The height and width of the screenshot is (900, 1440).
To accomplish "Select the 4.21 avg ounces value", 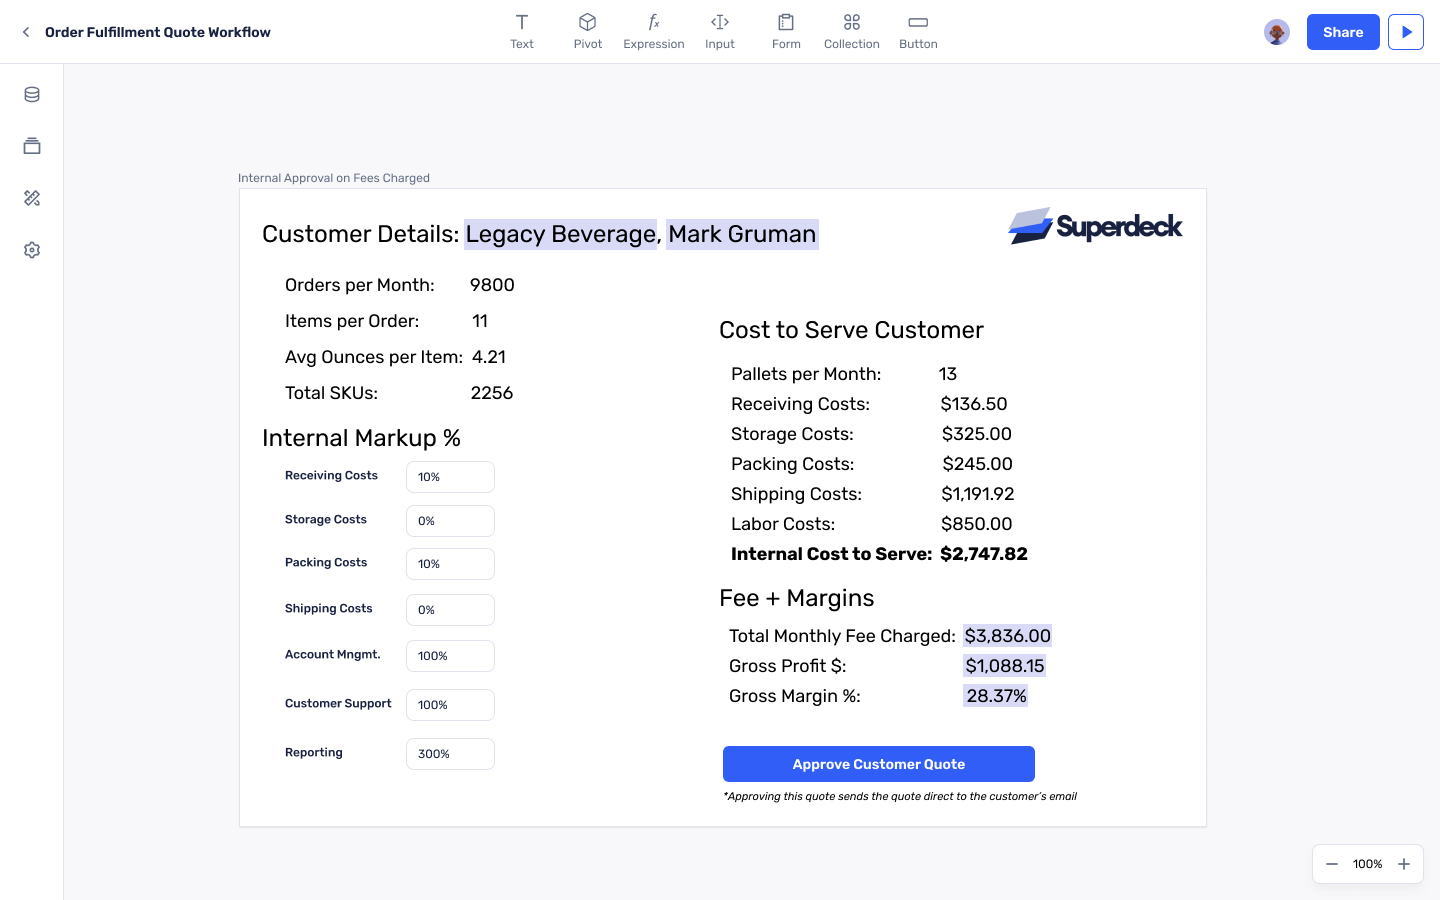I will (489, 357).
